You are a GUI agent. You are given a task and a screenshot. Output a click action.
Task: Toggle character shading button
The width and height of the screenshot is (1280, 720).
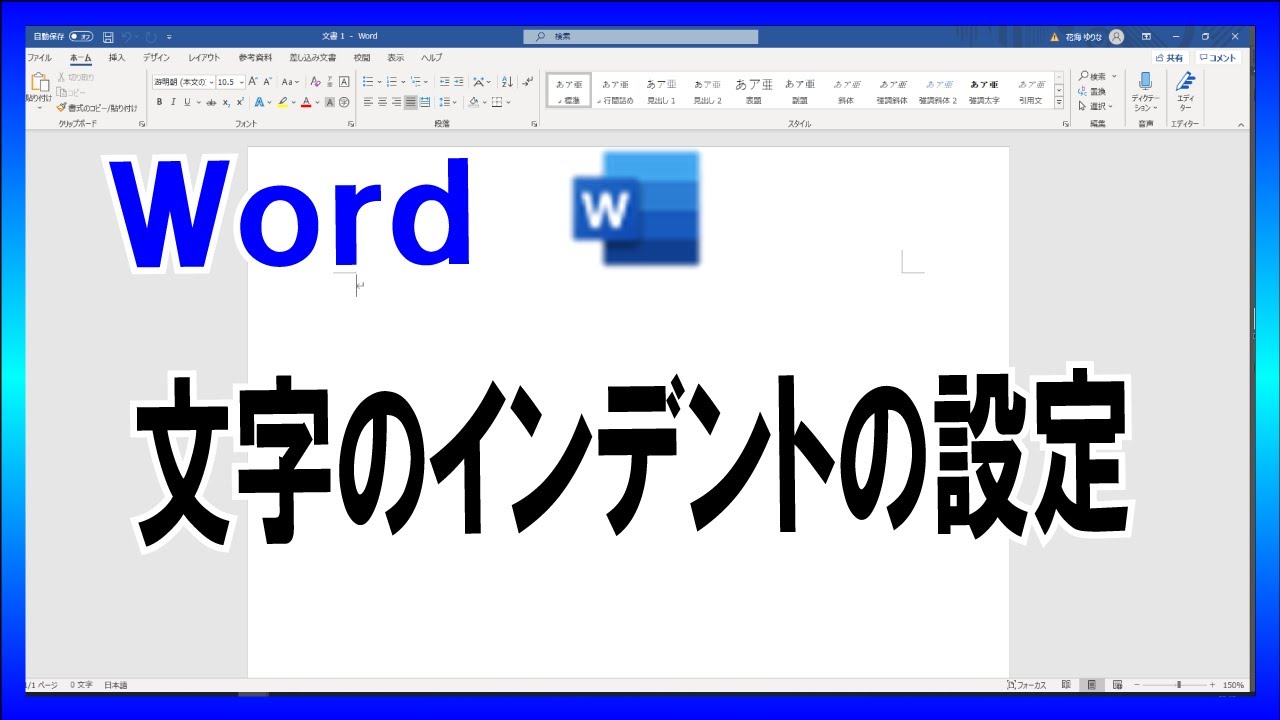point(330,102)
